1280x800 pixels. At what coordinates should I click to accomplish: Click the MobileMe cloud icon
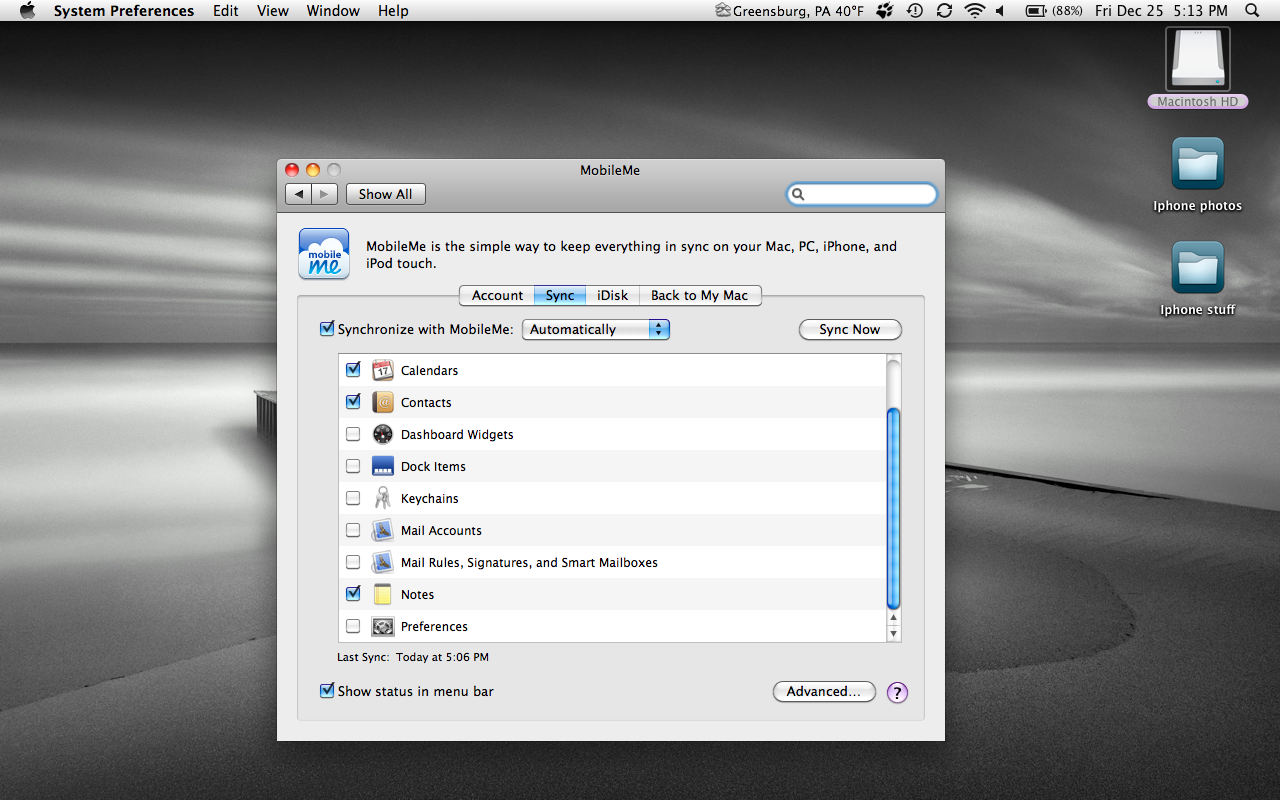(x=324, y=254)
